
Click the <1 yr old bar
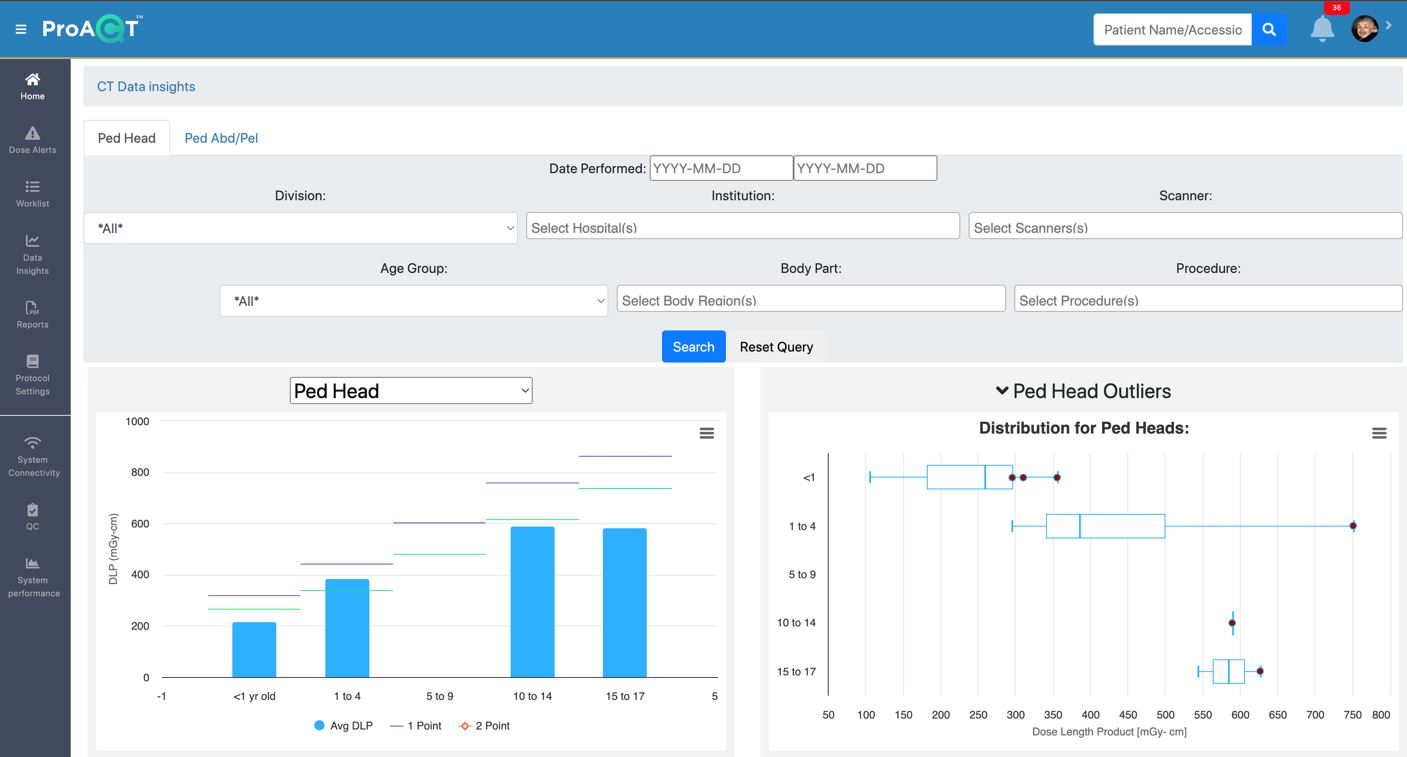click(254, 650)
